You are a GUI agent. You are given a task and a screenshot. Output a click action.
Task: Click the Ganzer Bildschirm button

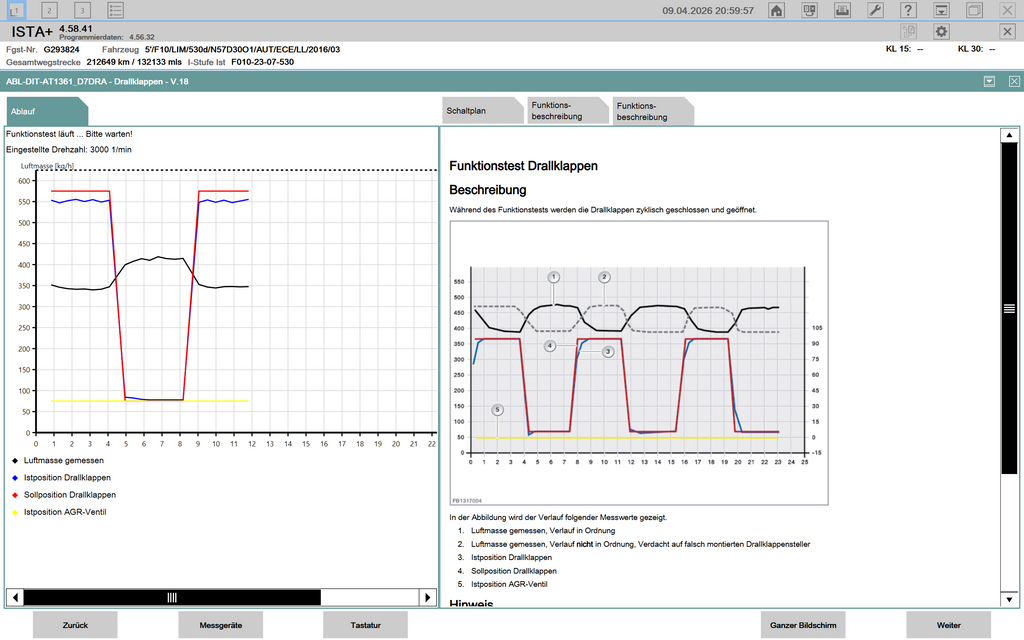coord(803,624)
